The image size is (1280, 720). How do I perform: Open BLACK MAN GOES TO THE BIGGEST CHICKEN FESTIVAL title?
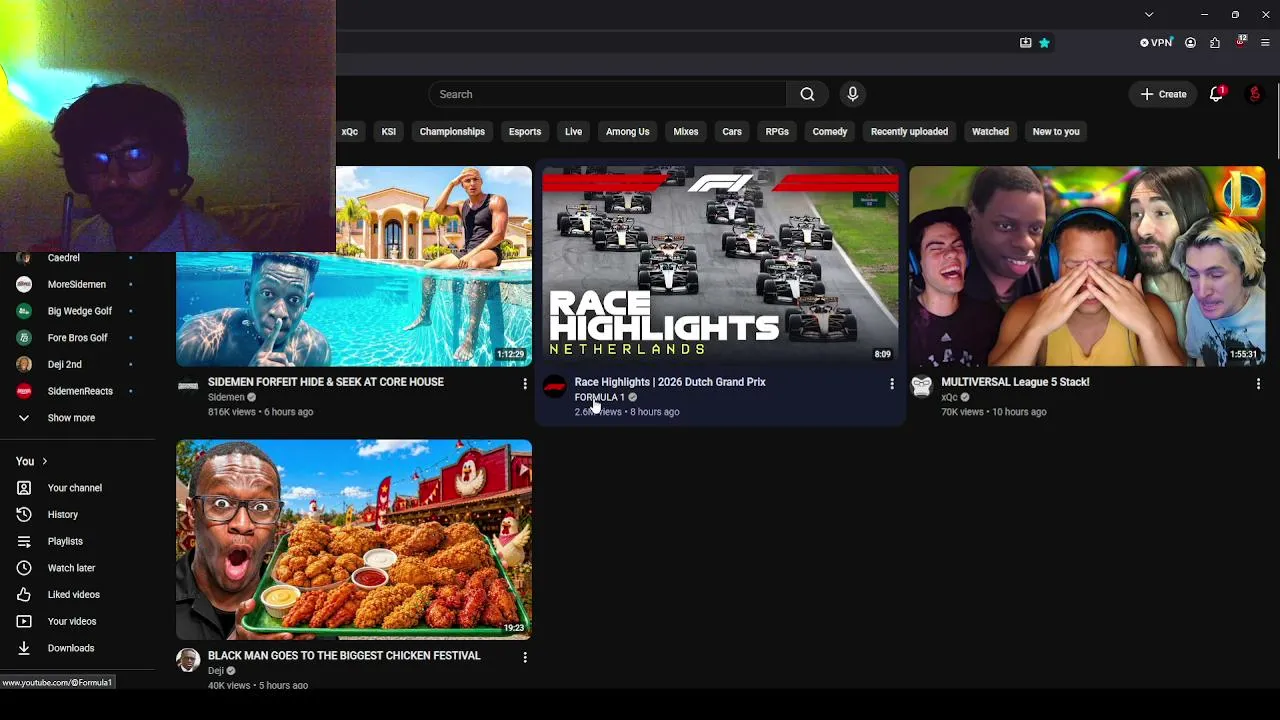[x=344, y=656]
